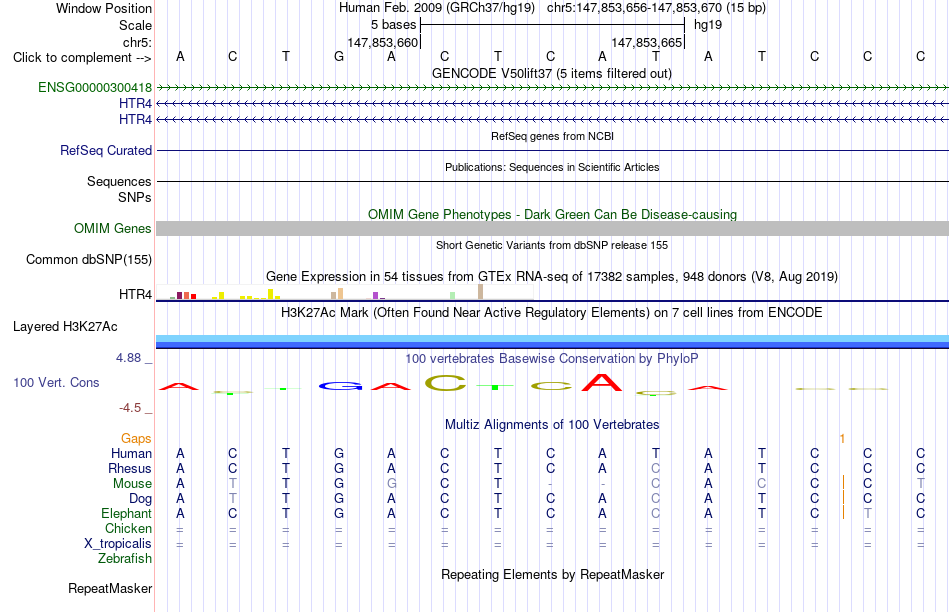Open the RefSeq Curated track label

(106, 150)
